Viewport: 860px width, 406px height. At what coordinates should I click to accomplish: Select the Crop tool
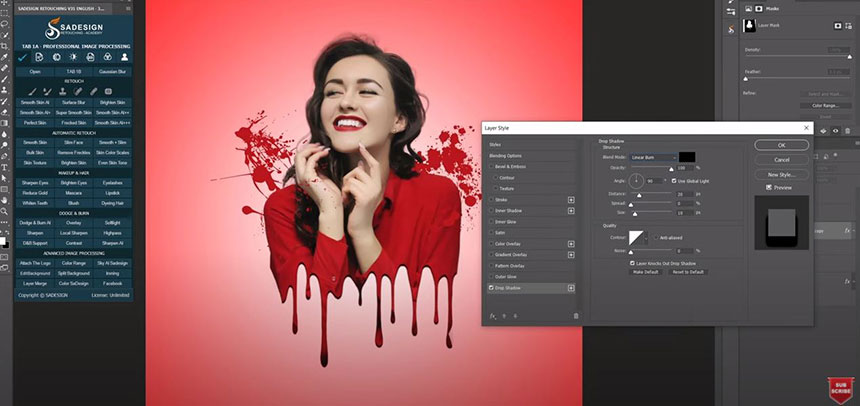4,46
